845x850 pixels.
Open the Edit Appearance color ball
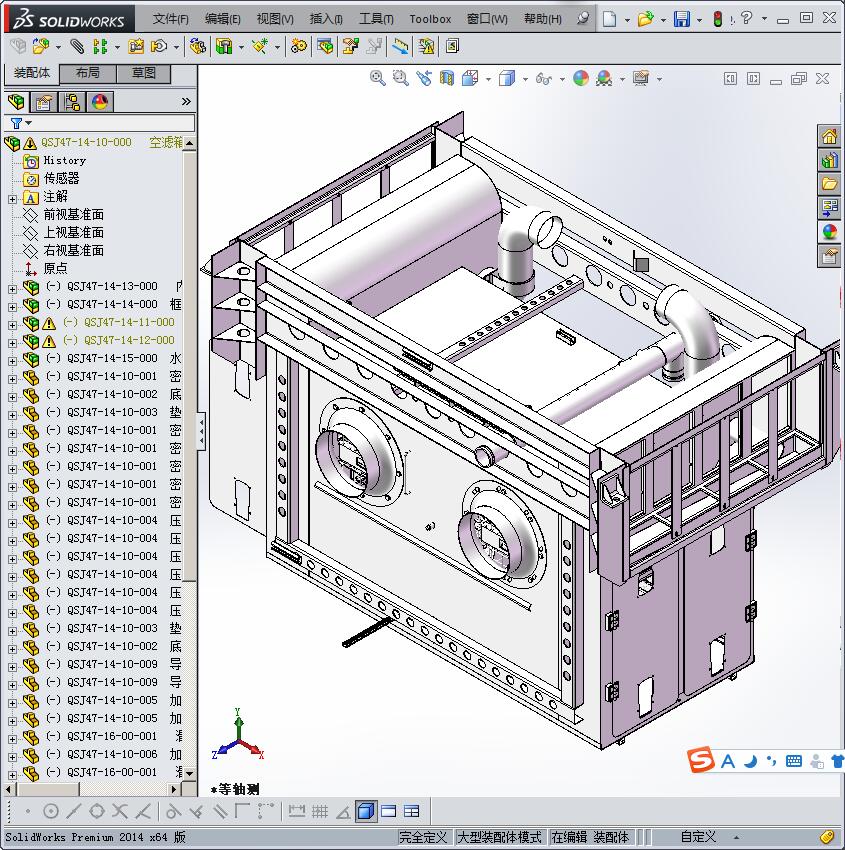581,78
